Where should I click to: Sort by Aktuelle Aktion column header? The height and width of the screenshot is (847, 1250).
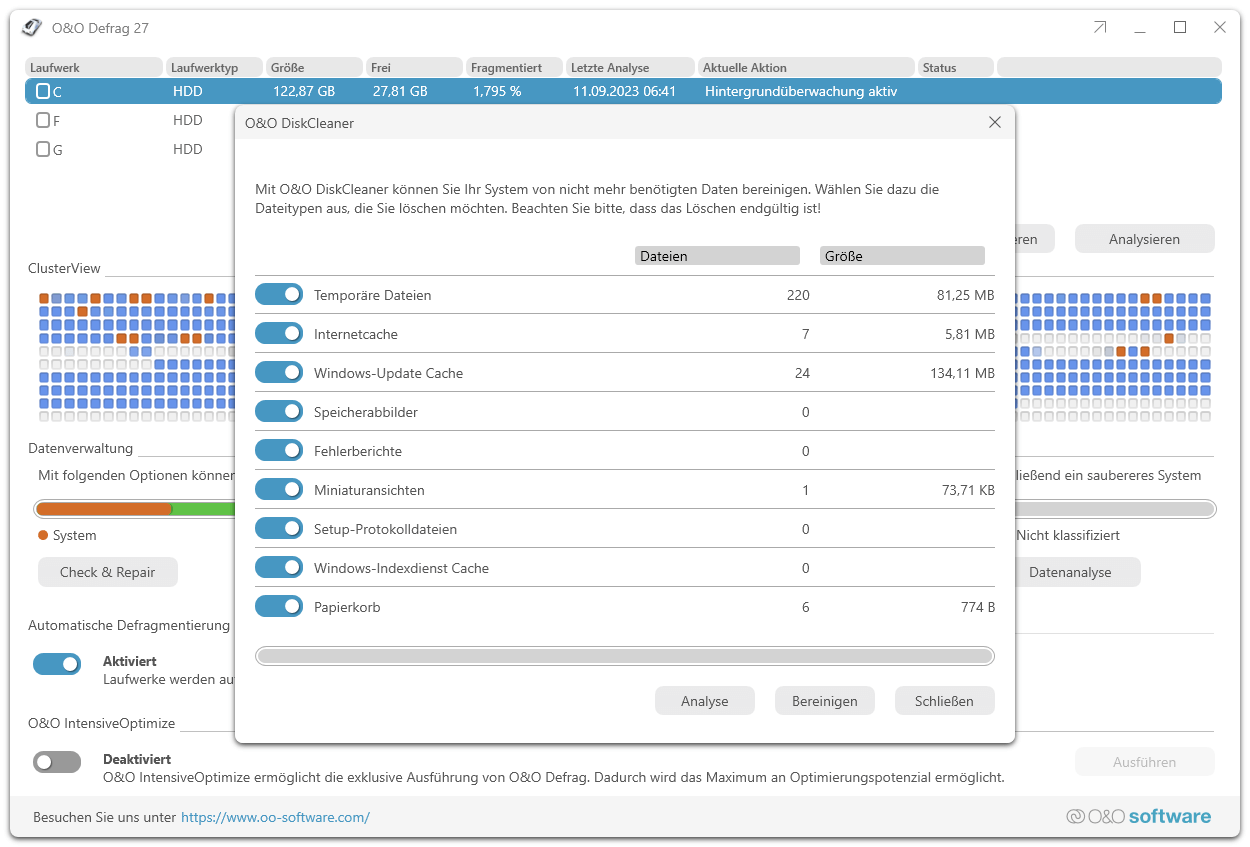point(807,67)
